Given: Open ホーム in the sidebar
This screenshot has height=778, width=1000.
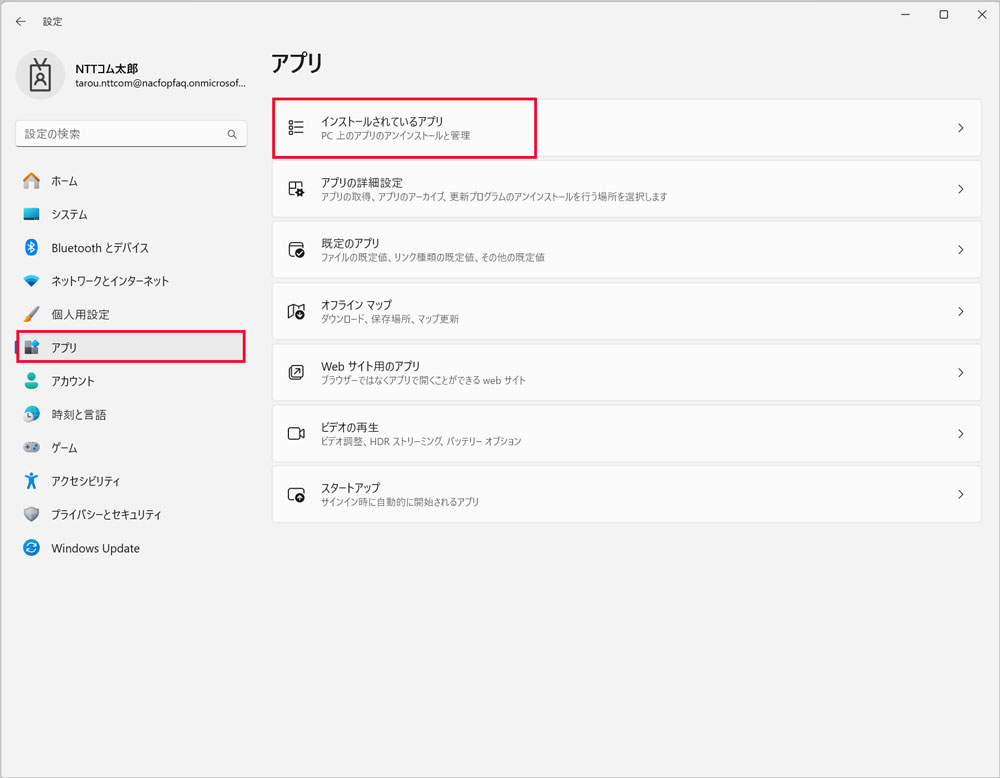Looking at the screenshot, I should point(64,181).
